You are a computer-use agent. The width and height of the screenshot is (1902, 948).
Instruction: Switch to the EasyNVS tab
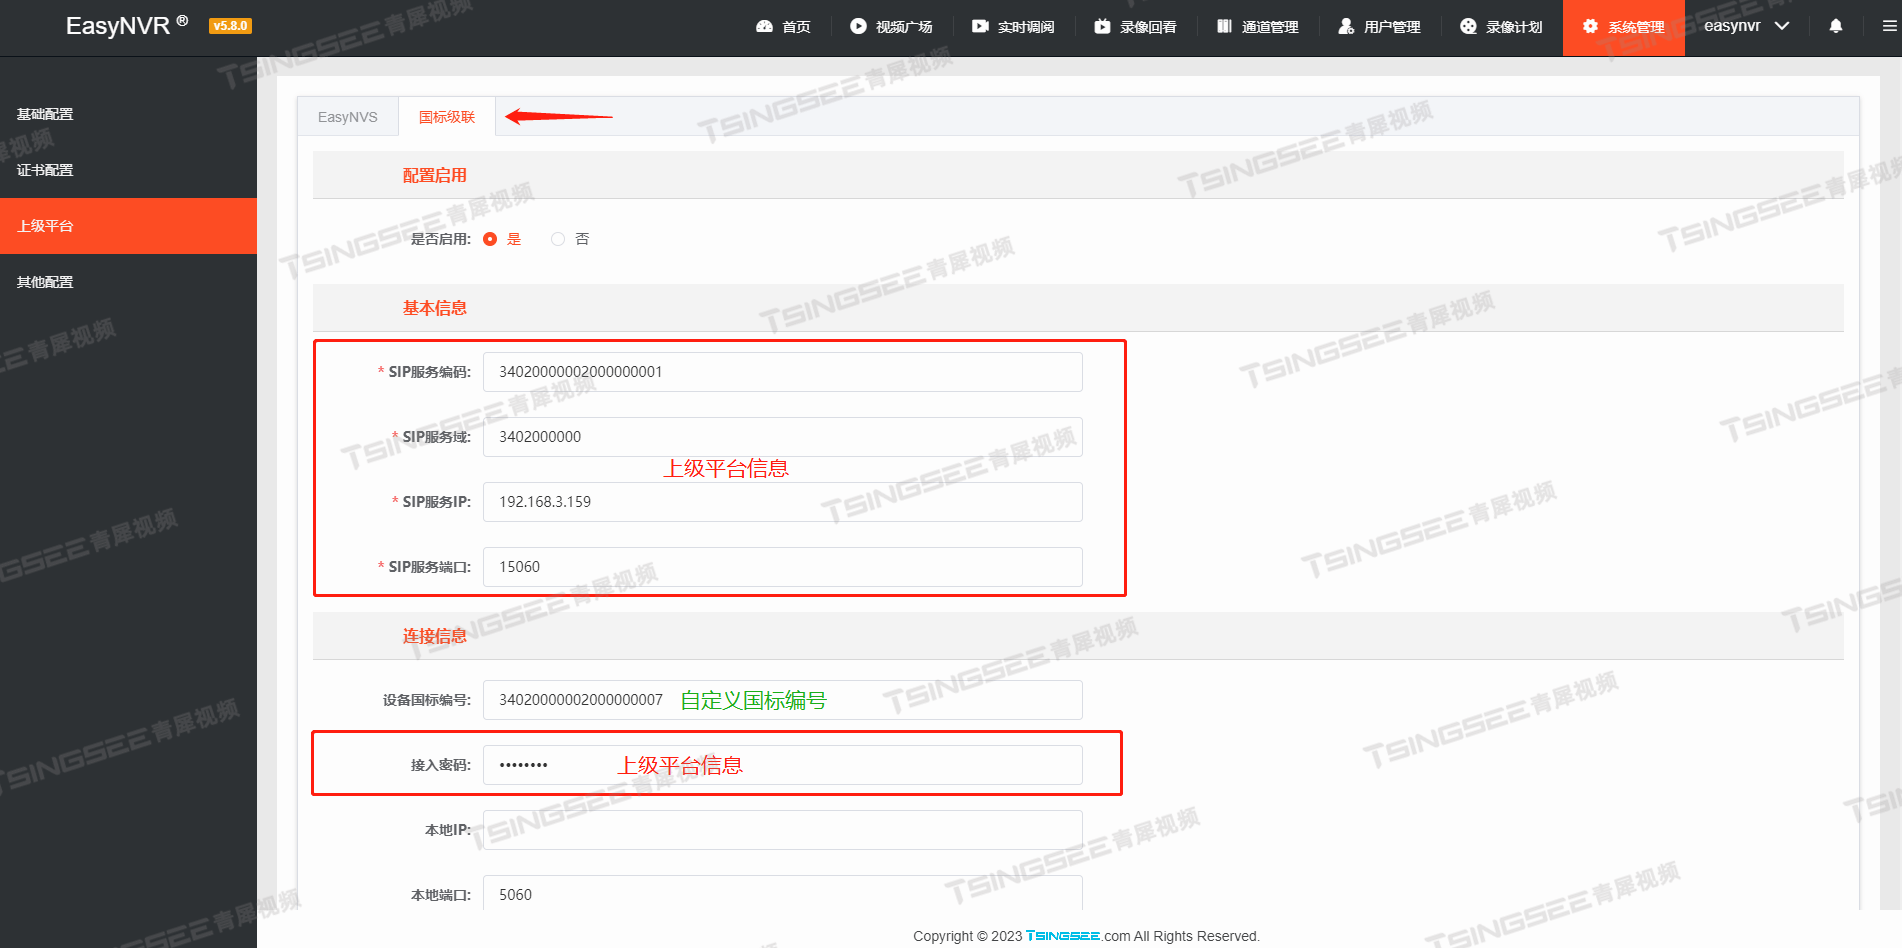coord(348,117)
